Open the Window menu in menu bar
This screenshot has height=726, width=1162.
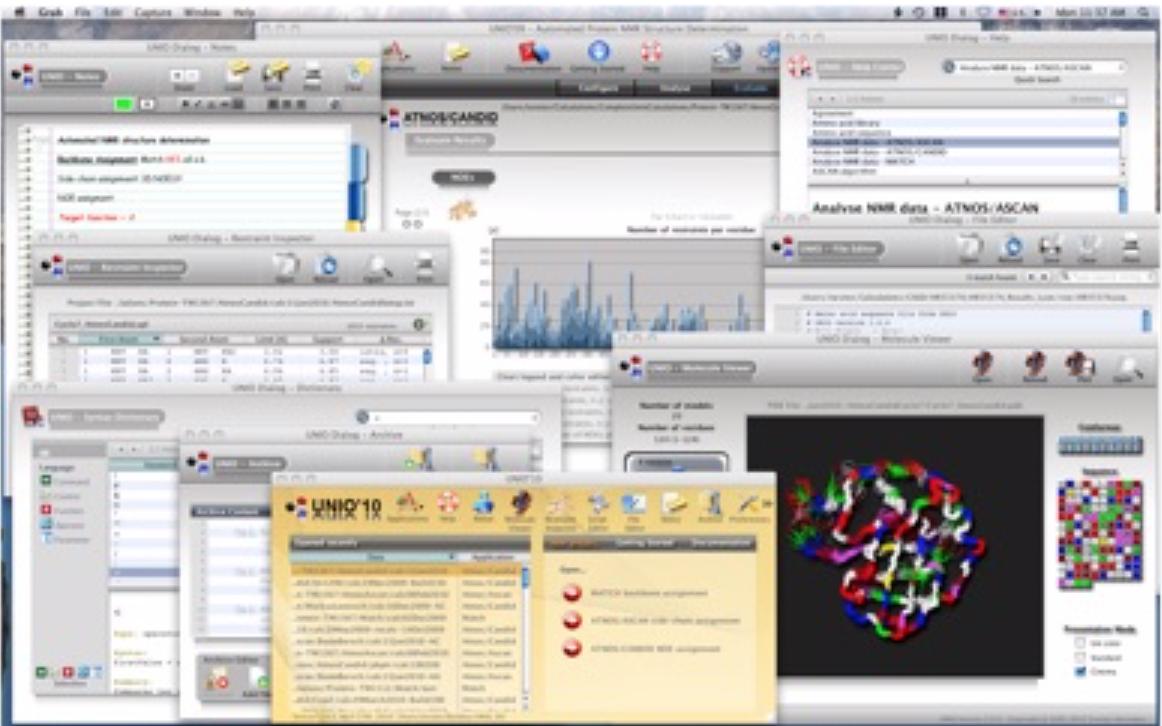(202, 13)
